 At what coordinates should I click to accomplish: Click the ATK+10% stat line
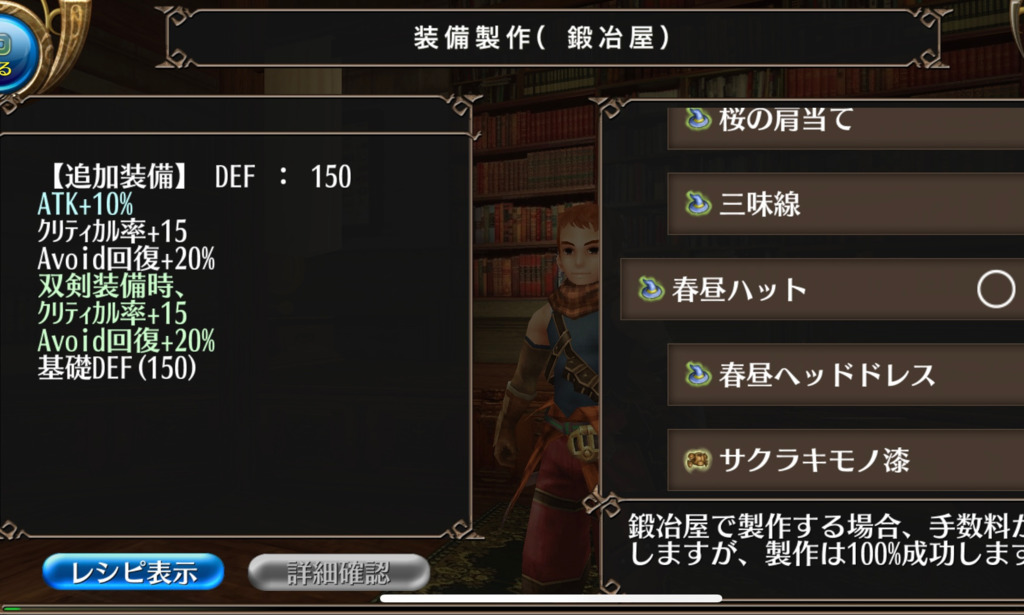point(85,204)
